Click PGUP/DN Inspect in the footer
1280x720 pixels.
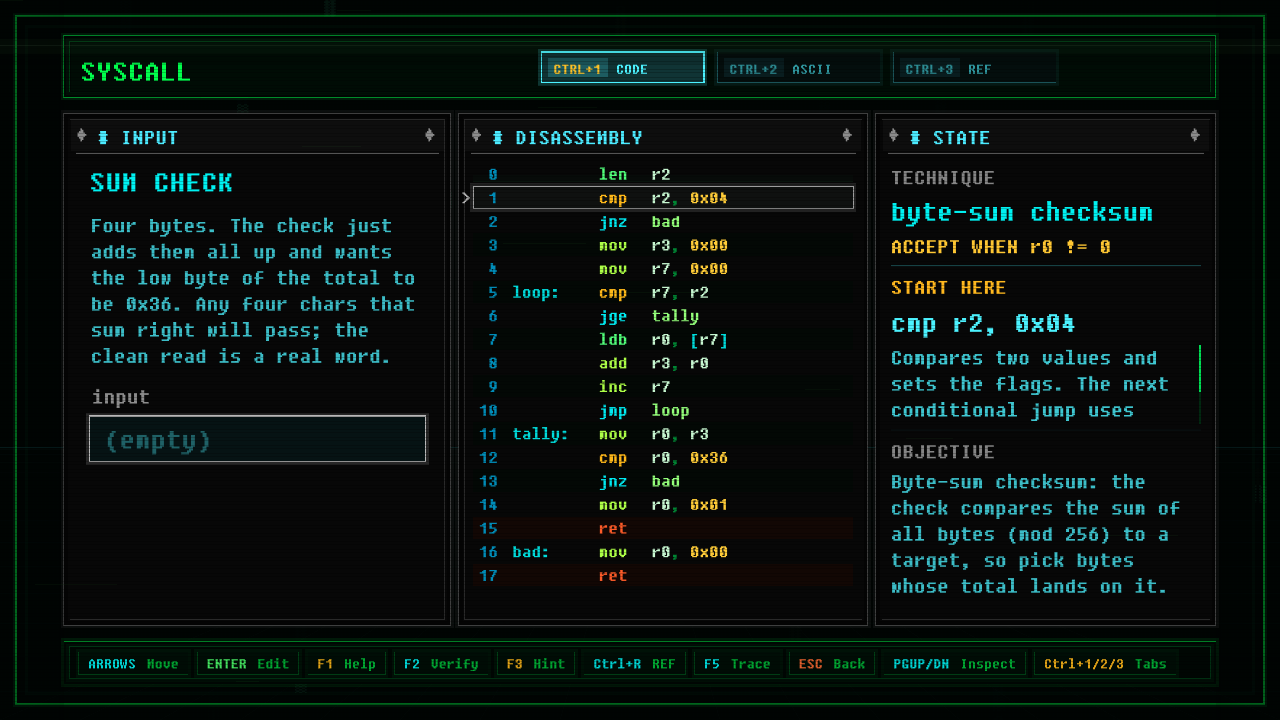(x=954, y=664)
